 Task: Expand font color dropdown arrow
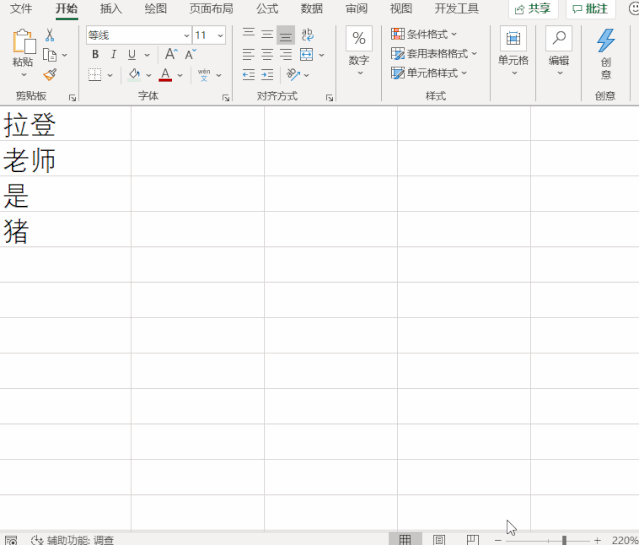[180, 75]
